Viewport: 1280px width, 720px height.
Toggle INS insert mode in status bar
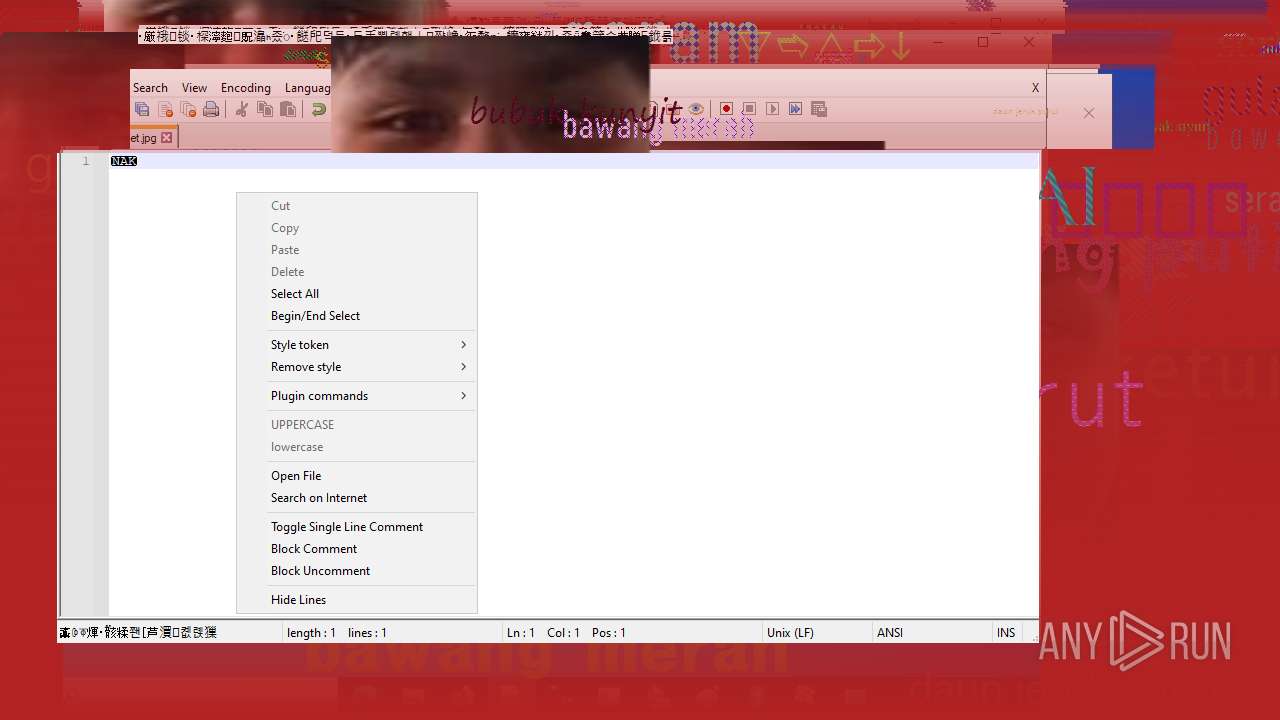pyautogui.click(x=1006, y=633)
